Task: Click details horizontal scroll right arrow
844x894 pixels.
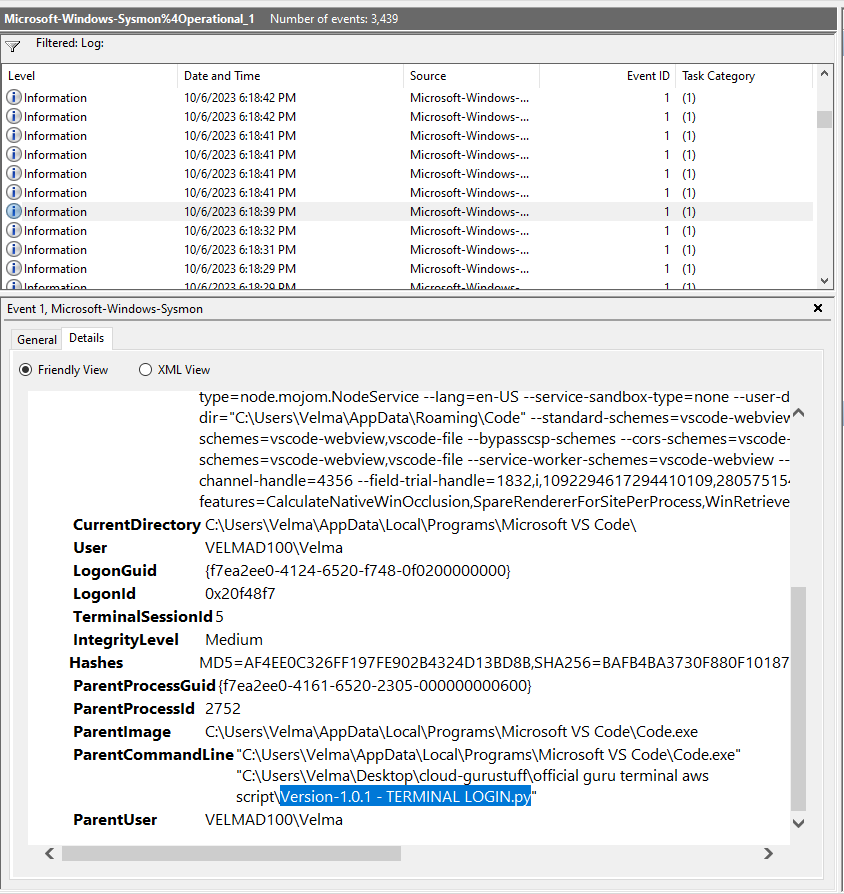Action: click(x=768, y=853)
